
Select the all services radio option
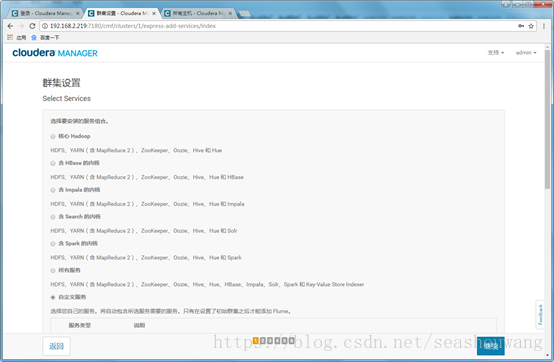pos(53,271)
